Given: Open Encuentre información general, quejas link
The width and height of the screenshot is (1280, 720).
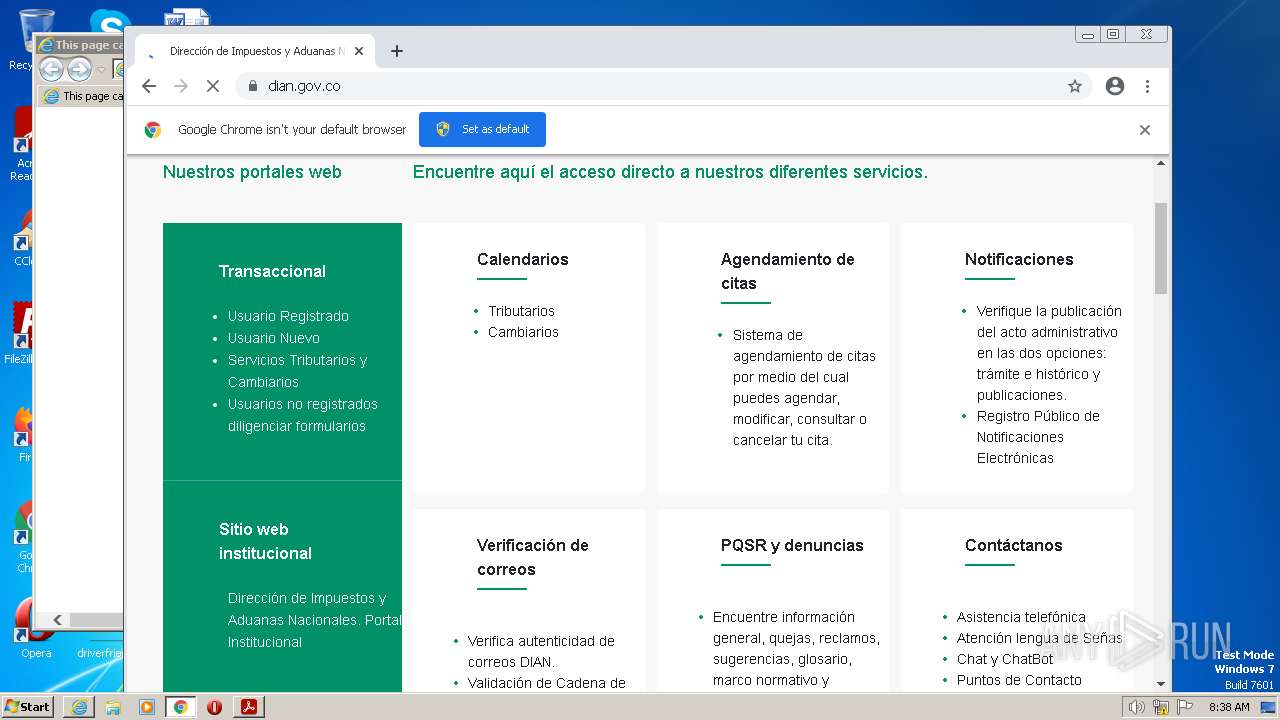Looking at the screenshot, I should click(x=796, y=648).
